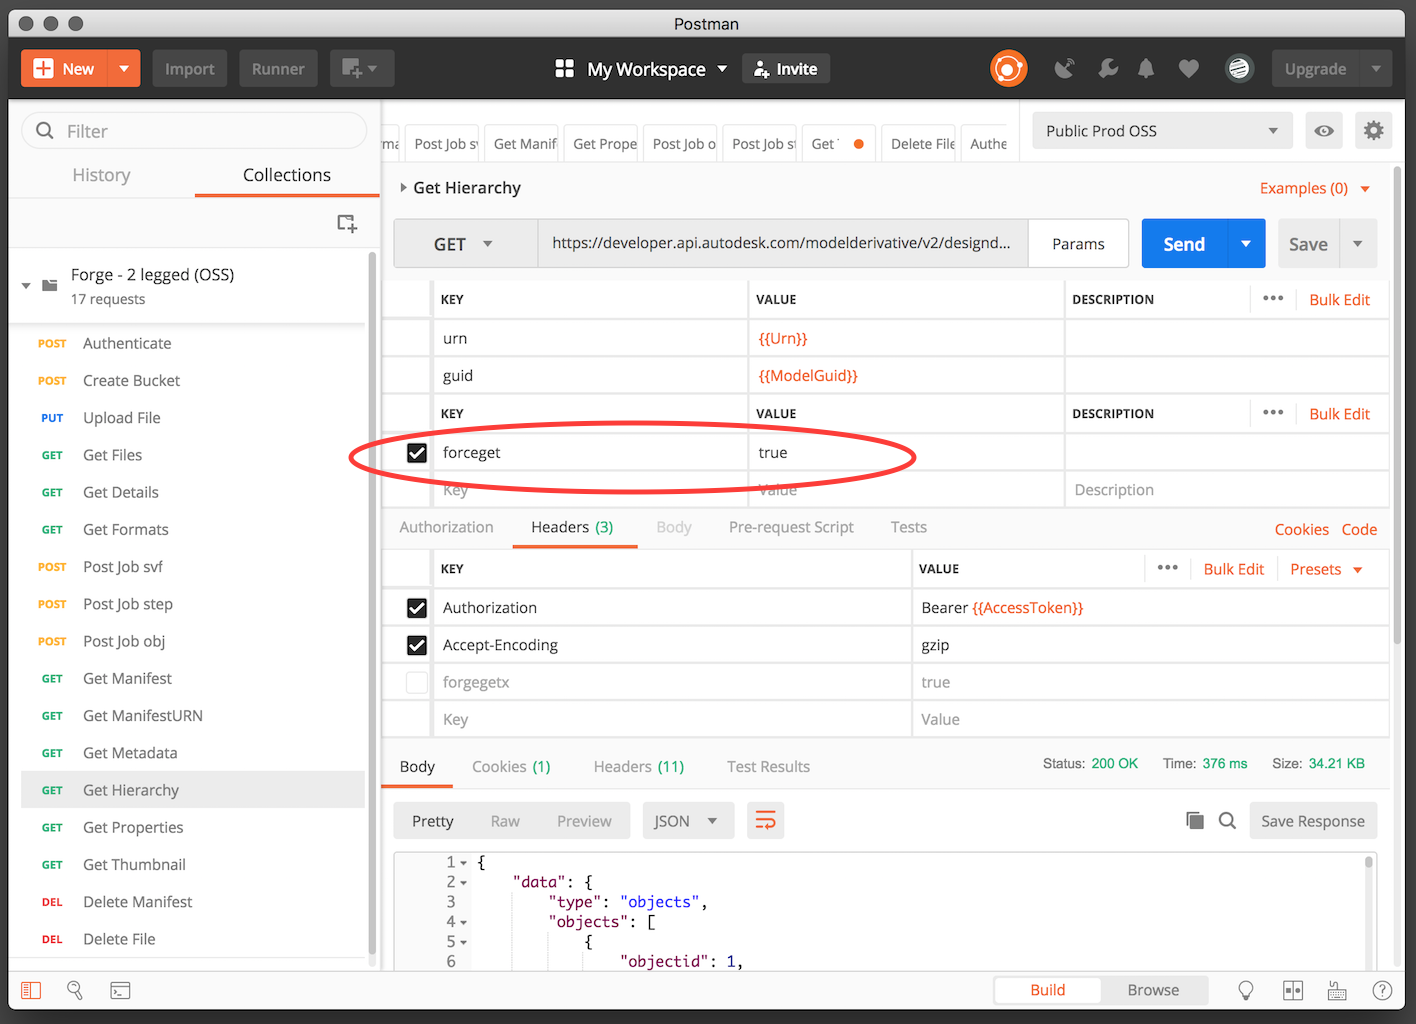
Task: Click the workspace grid icon
Action: click(565, 69)
